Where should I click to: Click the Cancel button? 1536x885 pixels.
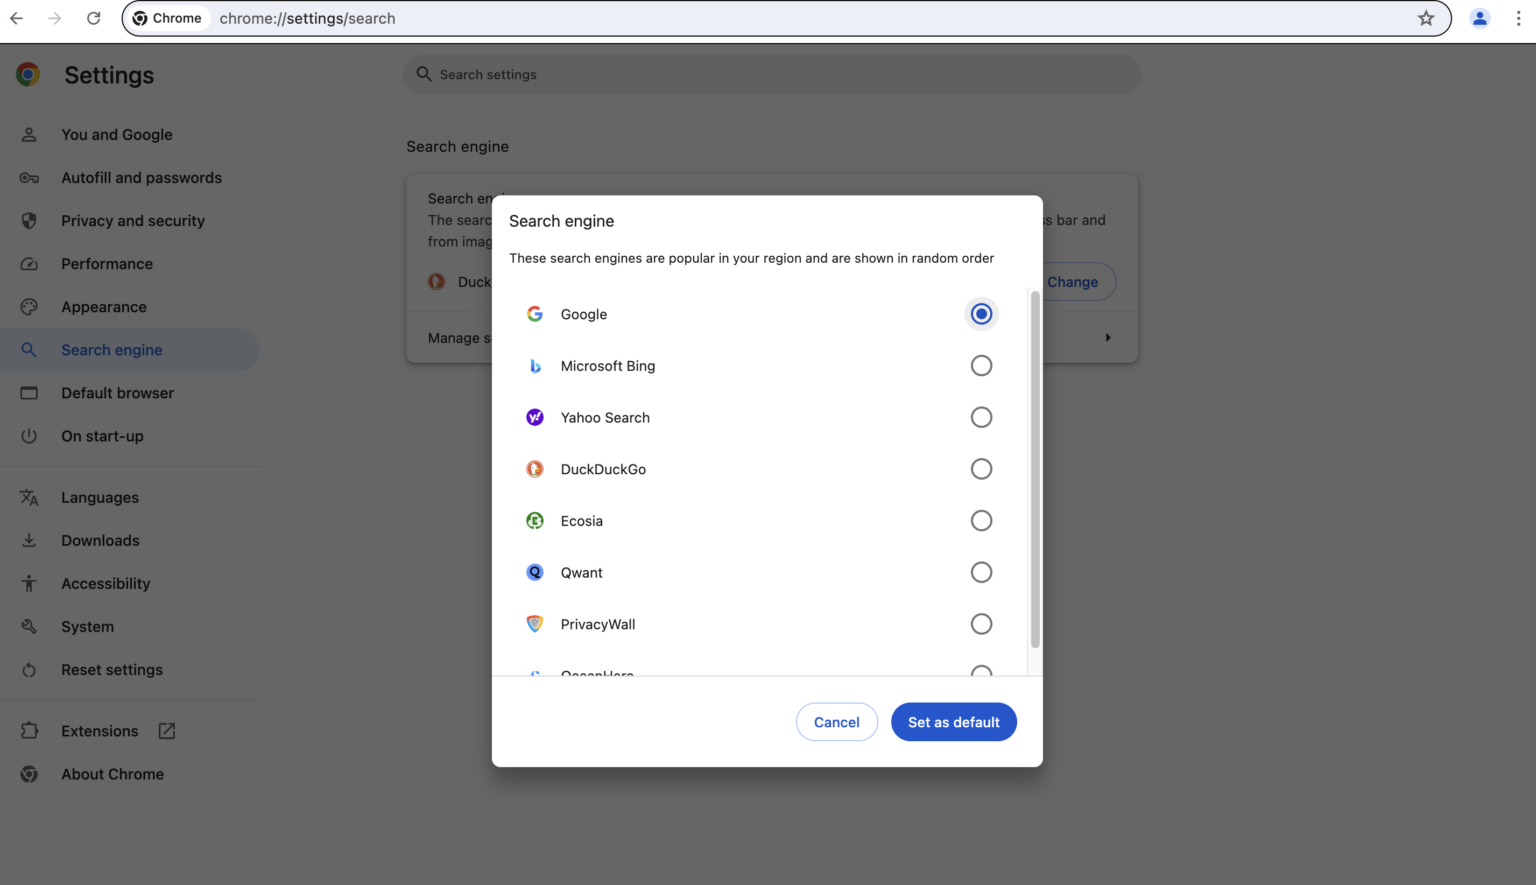click(x=837, y=722)
